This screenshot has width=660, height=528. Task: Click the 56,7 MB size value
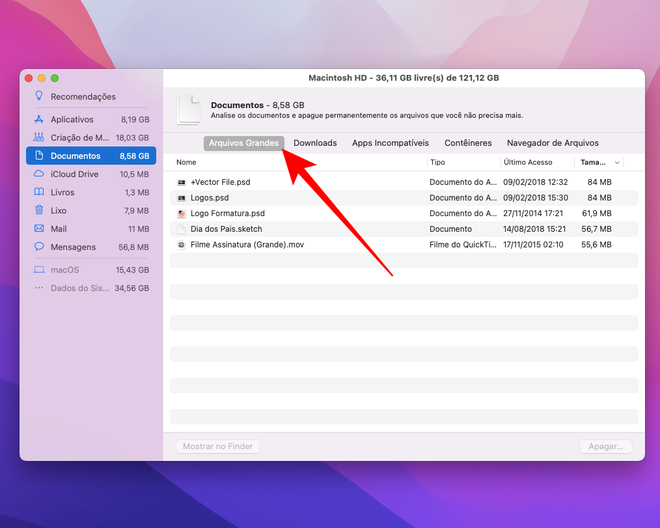pyautogui.click(x=596, y=229)
